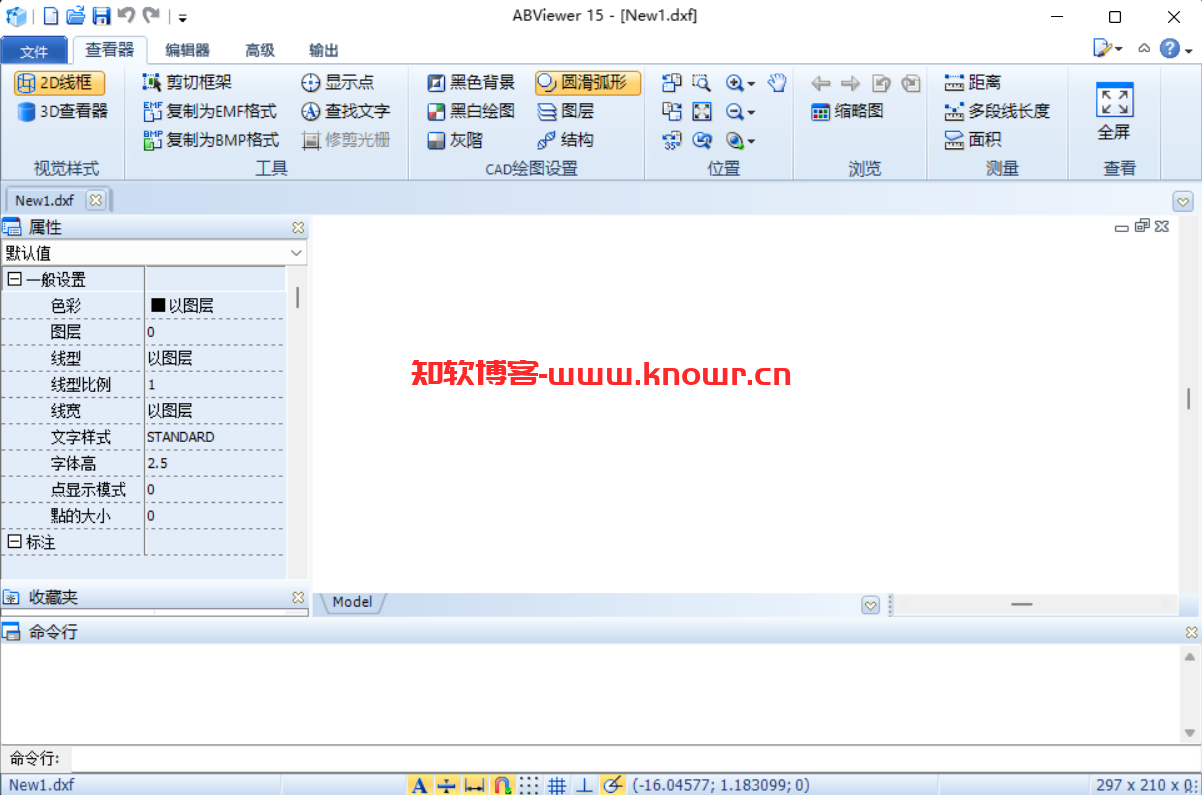
Task: Switch to the 编辑器 ribbon tab
Action: (187, 51)
